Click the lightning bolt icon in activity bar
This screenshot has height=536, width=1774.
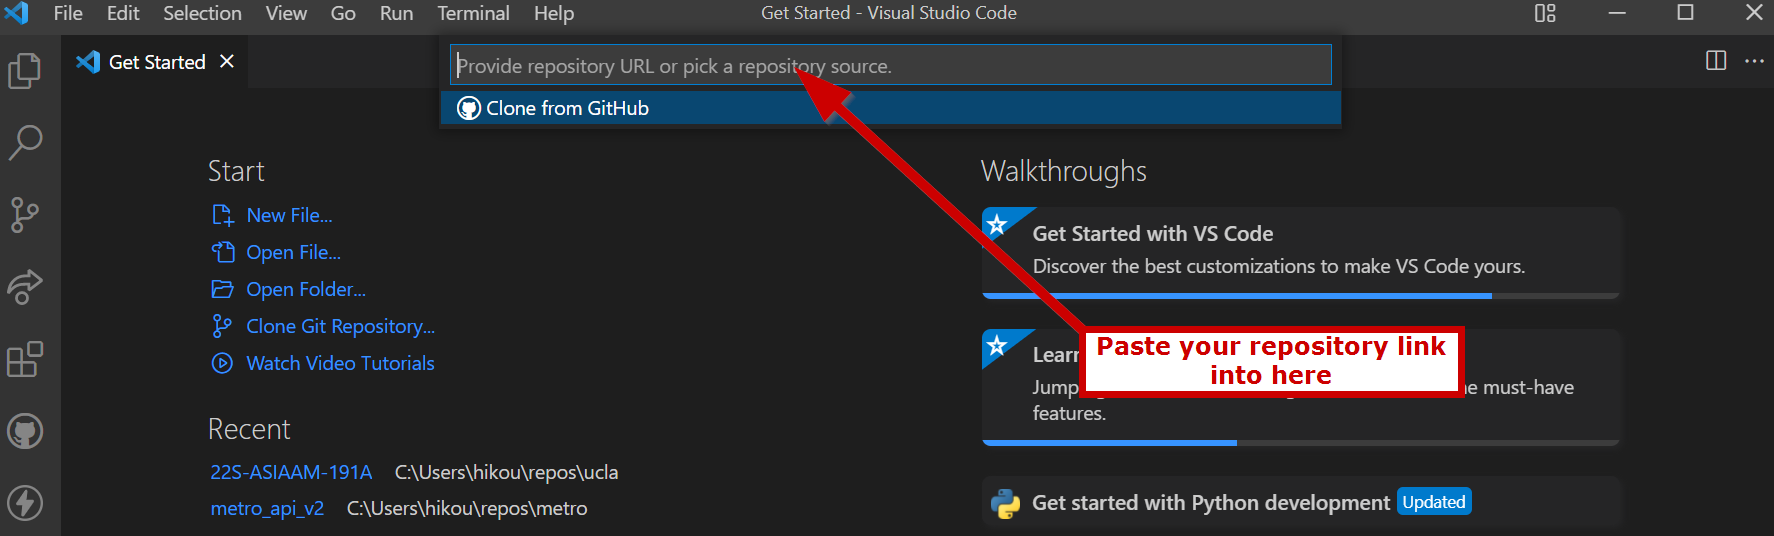25,503
